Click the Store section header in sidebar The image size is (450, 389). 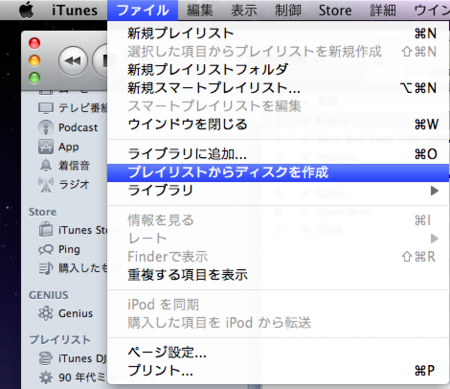coord(42,212)
